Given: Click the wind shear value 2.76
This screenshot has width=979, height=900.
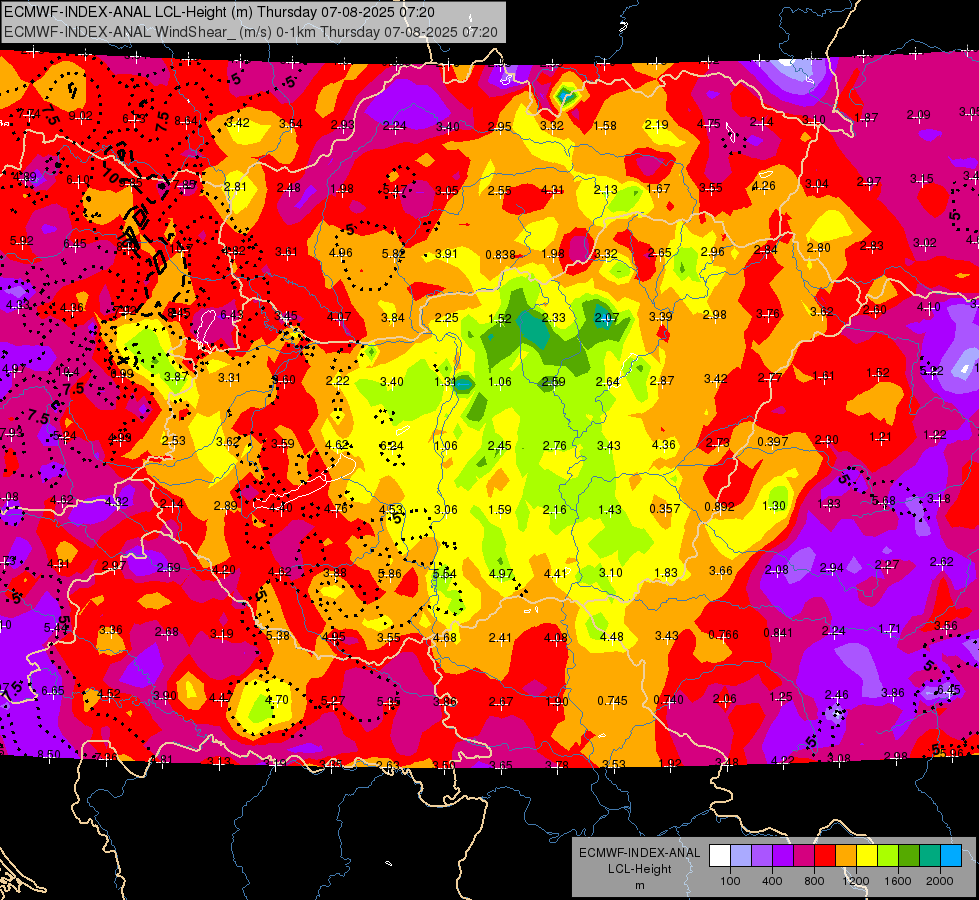Looking at the screenshot, I should click(x=554, y=445).
